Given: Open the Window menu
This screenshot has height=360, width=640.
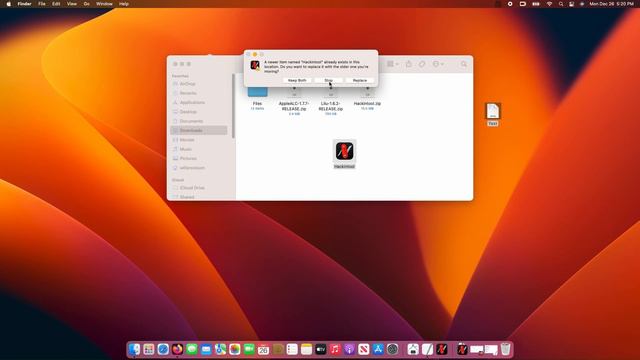Looking at the screenshot, I should click(x=104, y=4).
